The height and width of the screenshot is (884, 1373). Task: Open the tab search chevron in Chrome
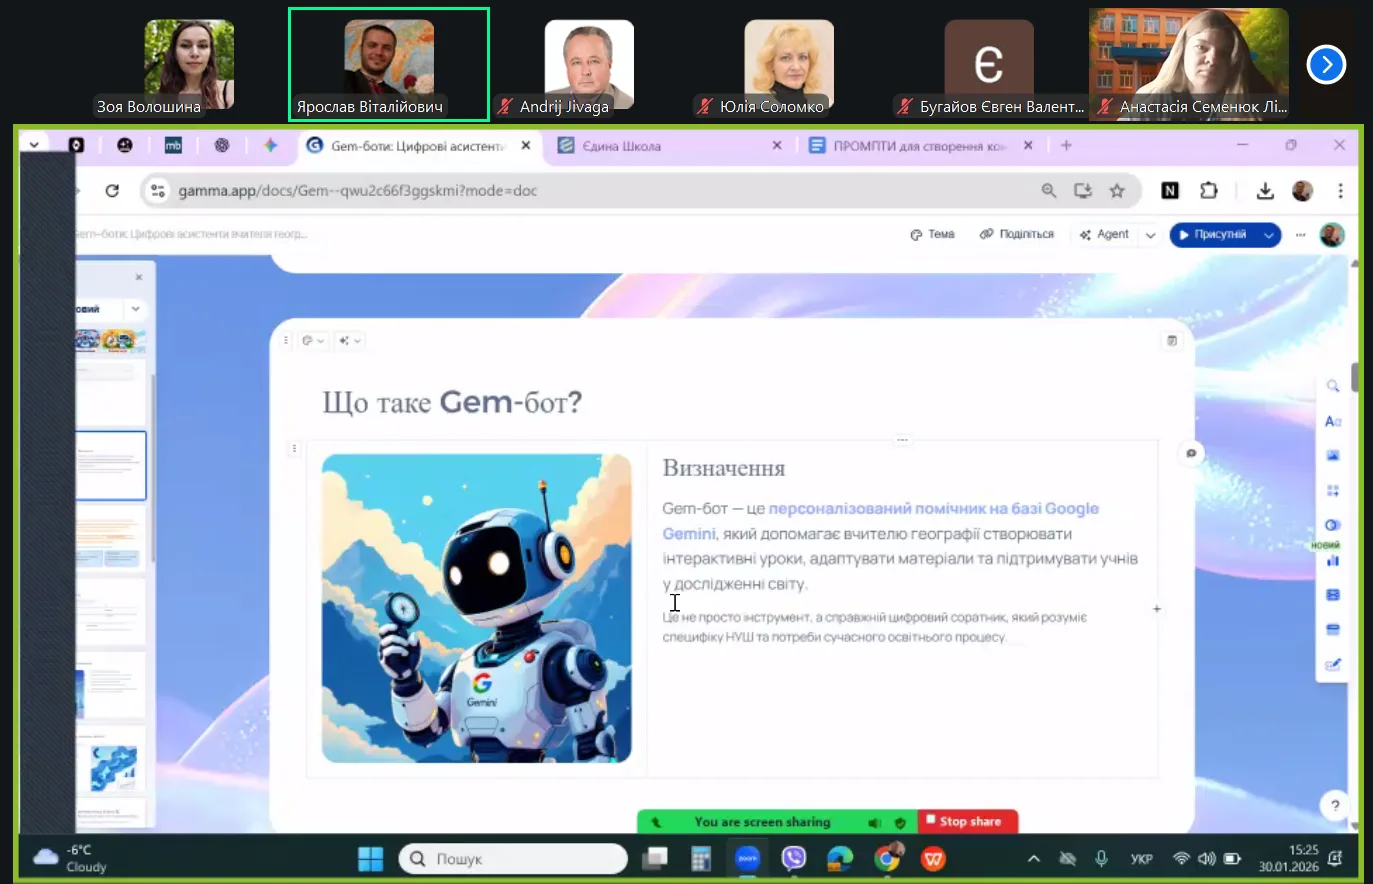click(x=34, y=145)
